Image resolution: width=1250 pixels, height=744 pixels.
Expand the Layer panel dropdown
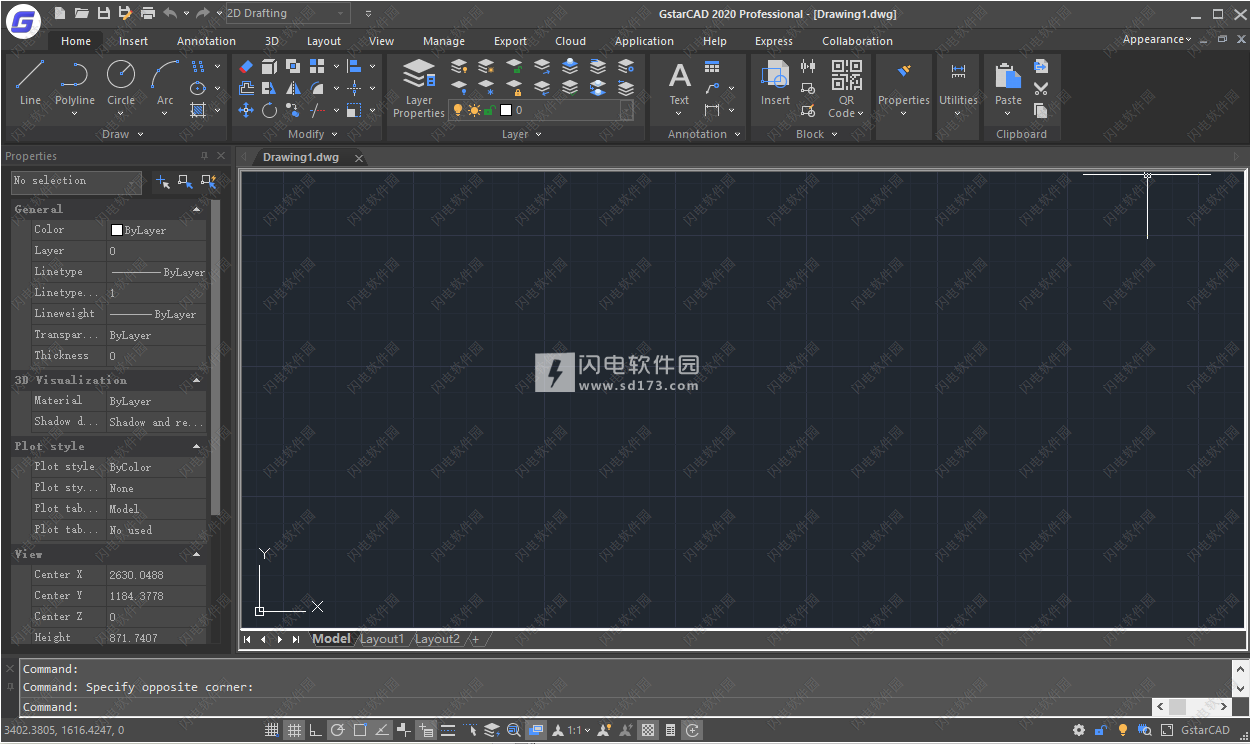click(x=538, y=134)
